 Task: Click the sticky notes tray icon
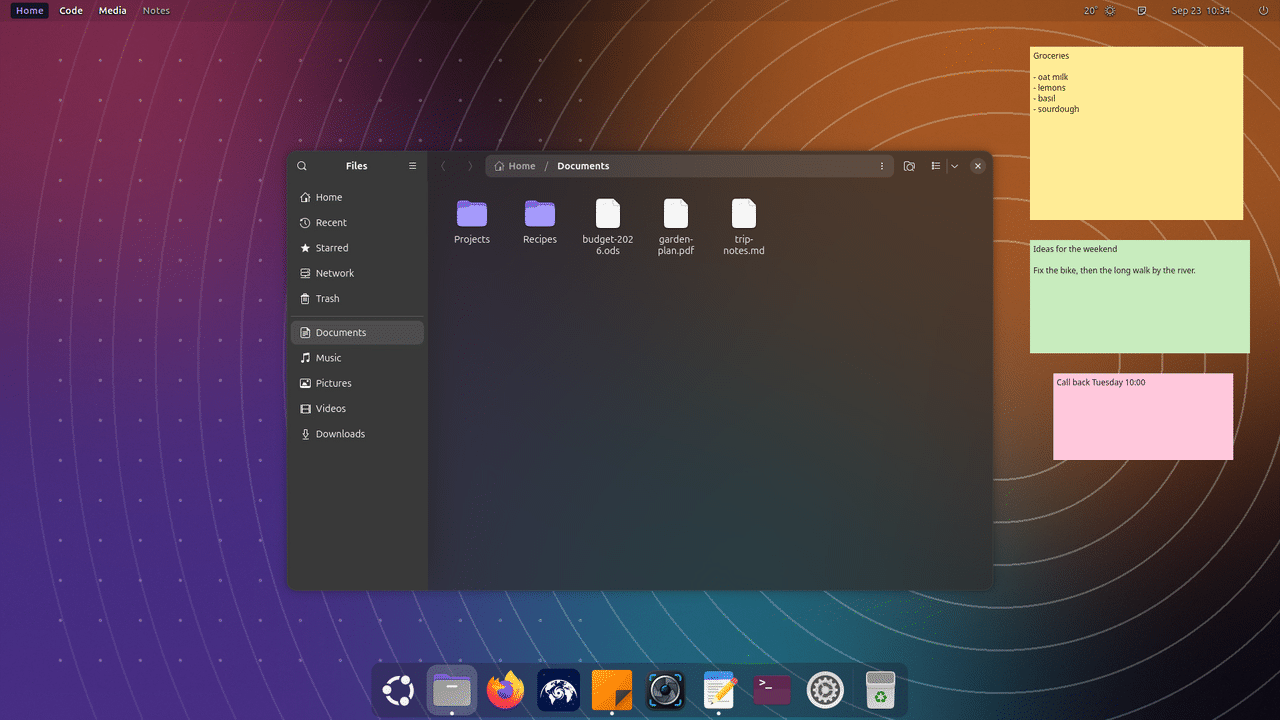pyautogui.click(x=1142, y=11)
